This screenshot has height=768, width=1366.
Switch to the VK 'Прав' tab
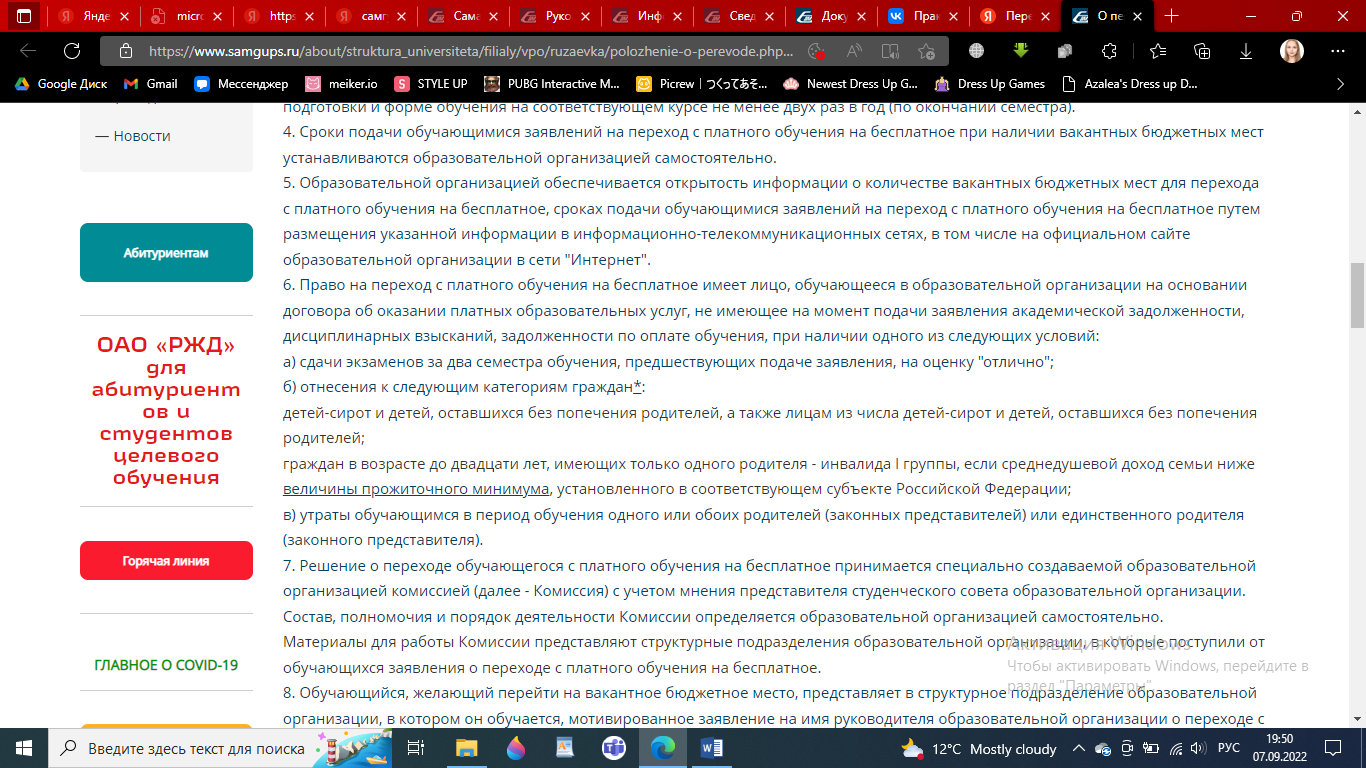923,16
